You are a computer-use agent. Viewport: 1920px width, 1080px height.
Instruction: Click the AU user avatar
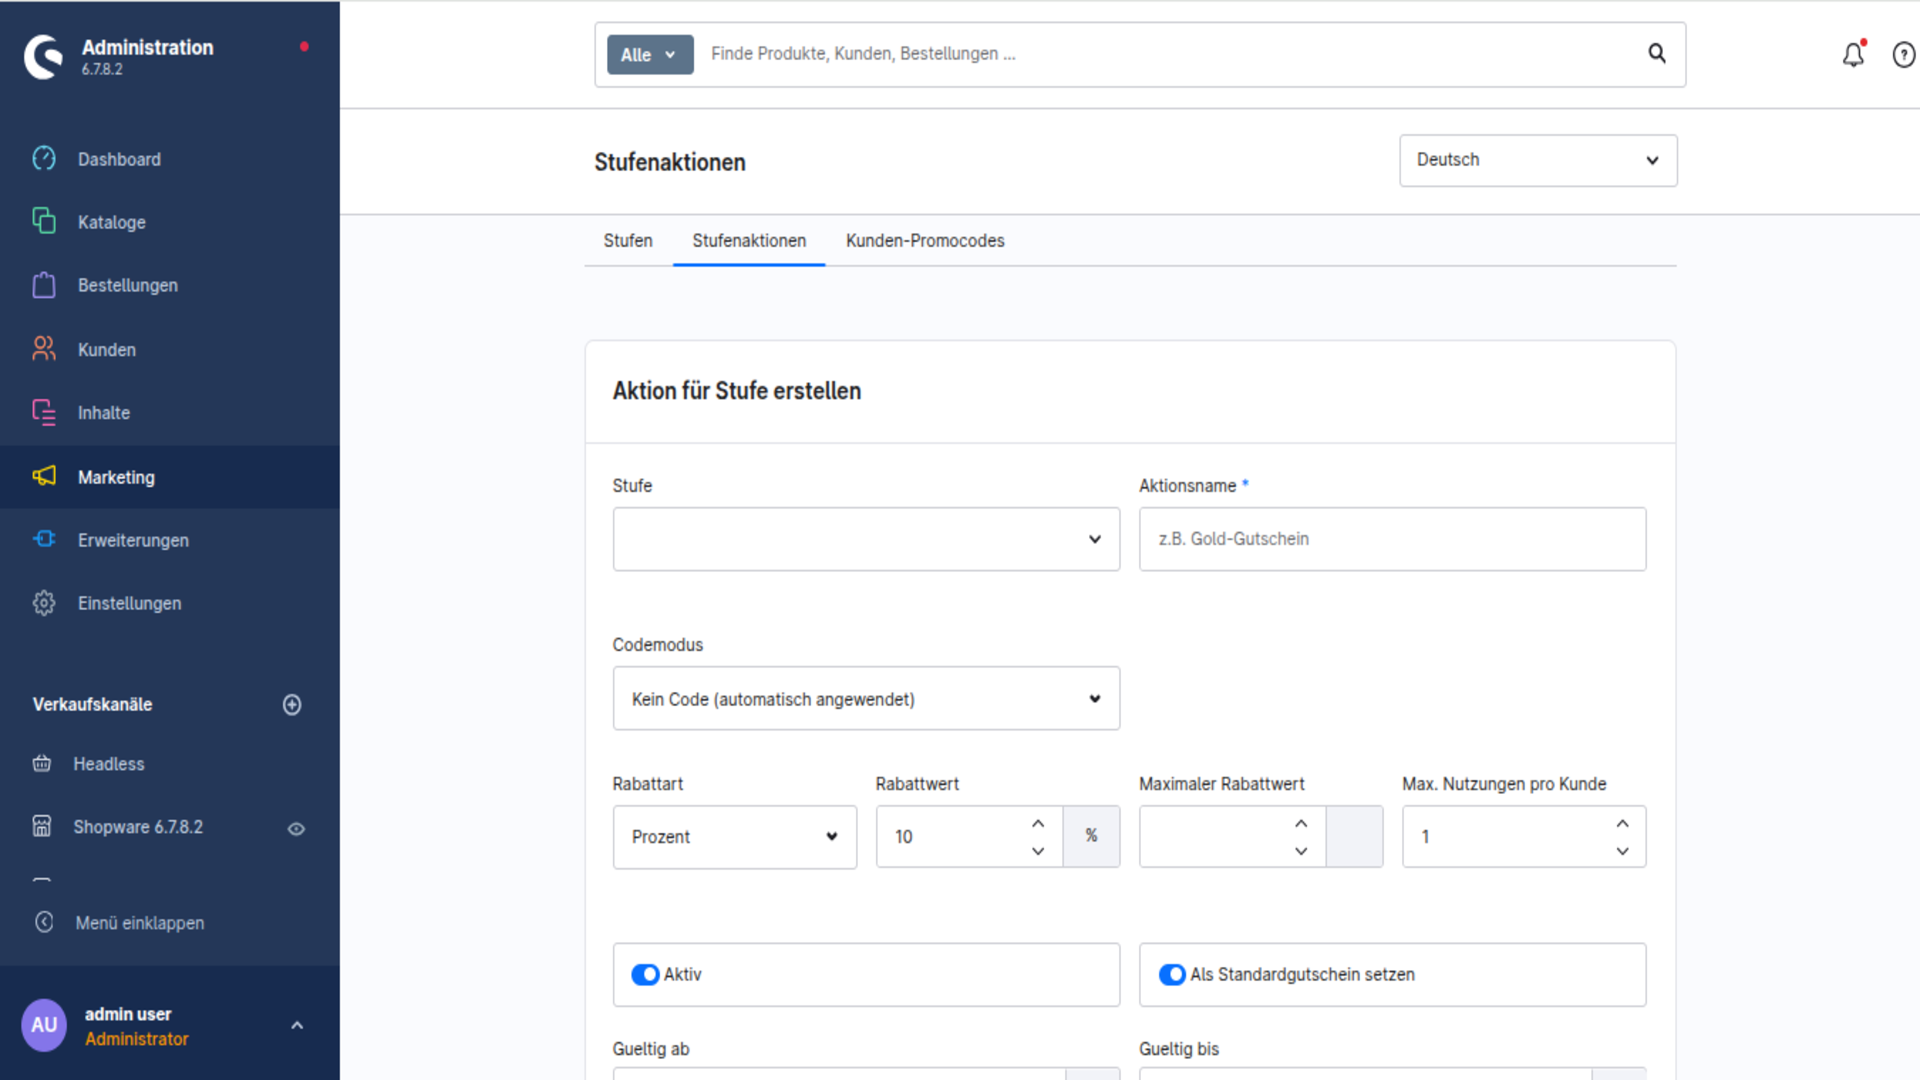tap(44, 1025)
